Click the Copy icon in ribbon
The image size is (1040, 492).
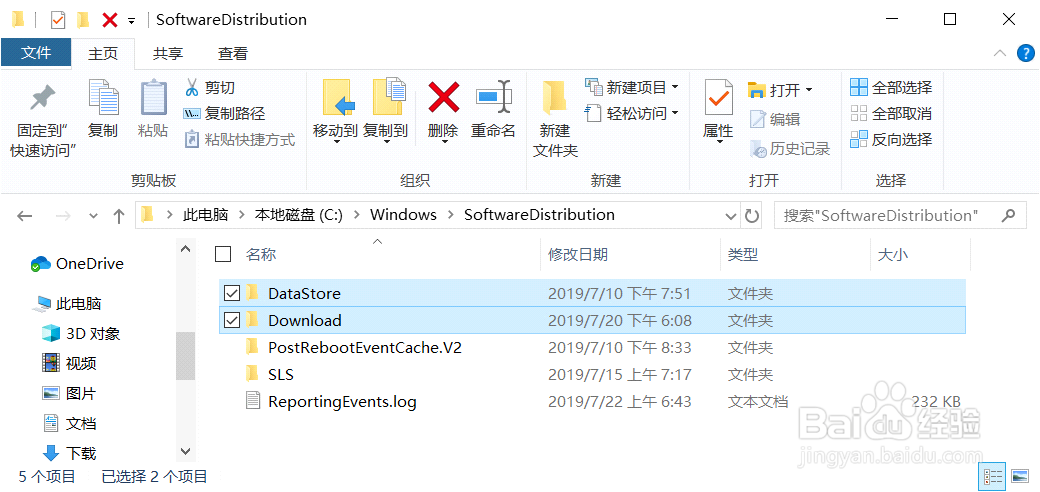(x=103, y=97)
